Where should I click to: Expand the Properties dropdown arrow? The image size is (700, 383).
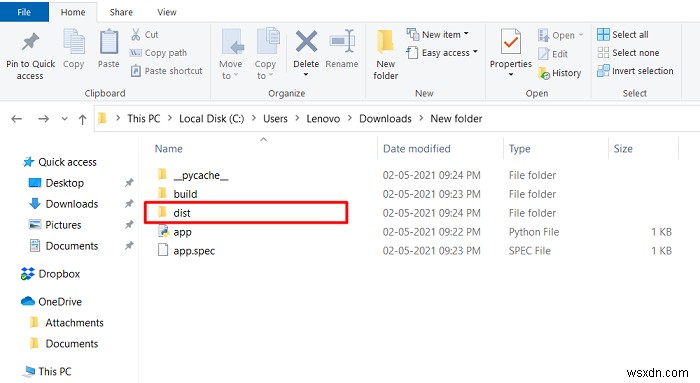coord(511,75)
